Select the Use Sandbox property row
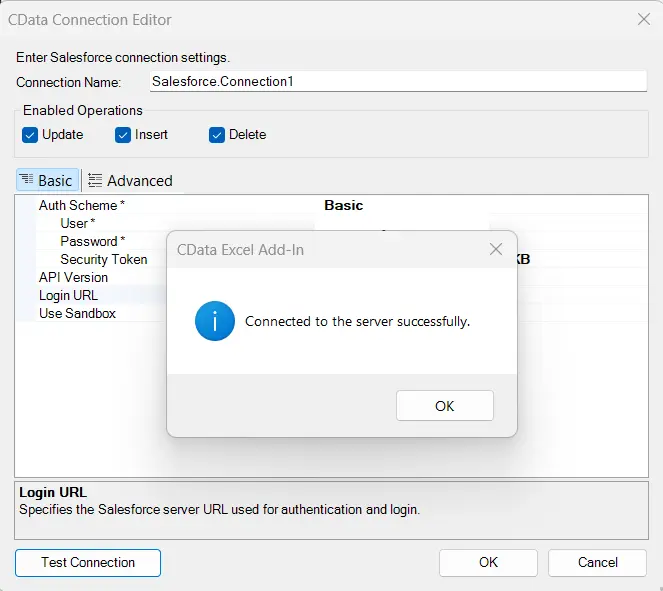 click(x=77, y=313)
